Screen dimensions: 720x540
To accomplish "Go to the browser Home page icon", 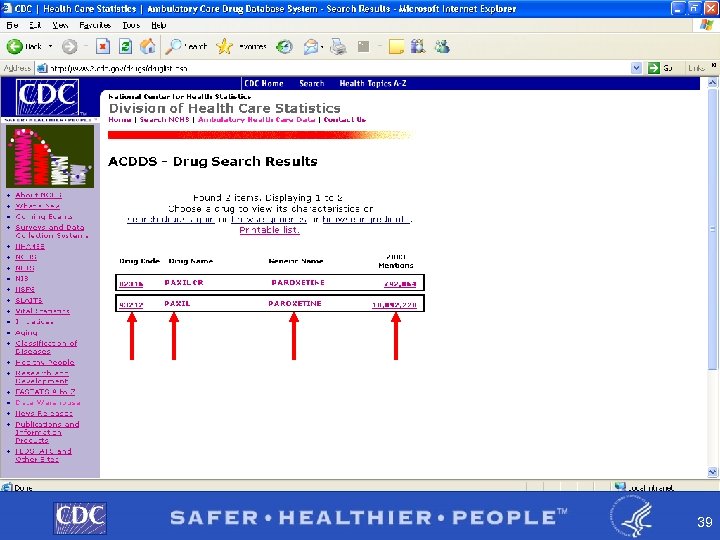I will tap(147, 46).
